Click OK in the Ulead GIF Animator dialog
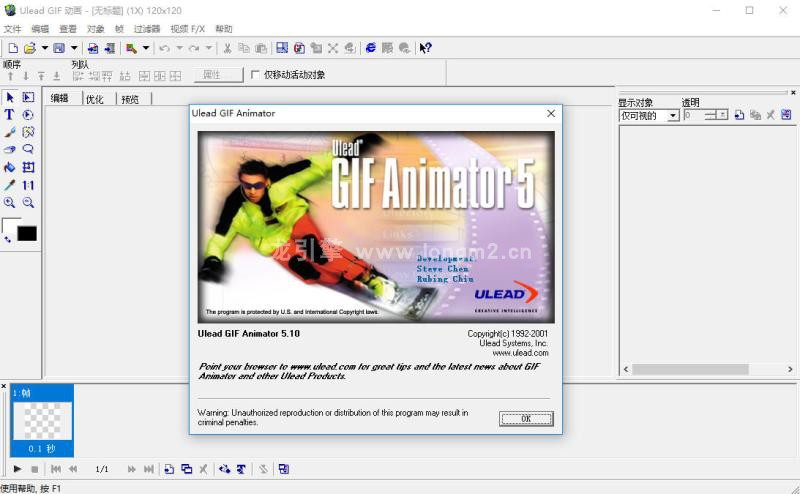The height and width of the screenshot is (494, 800). click(x=526, y=419)
